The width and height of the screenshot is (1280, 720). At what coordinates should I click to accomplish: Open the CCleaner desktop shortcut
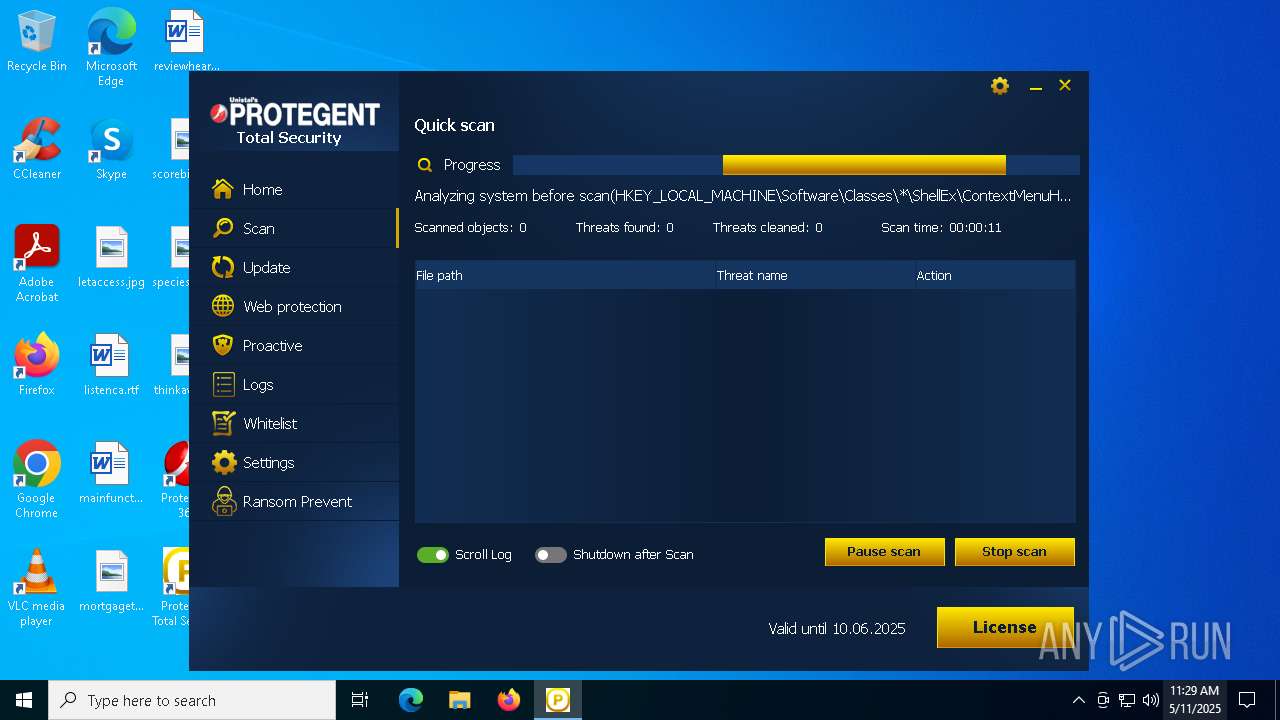37,150
